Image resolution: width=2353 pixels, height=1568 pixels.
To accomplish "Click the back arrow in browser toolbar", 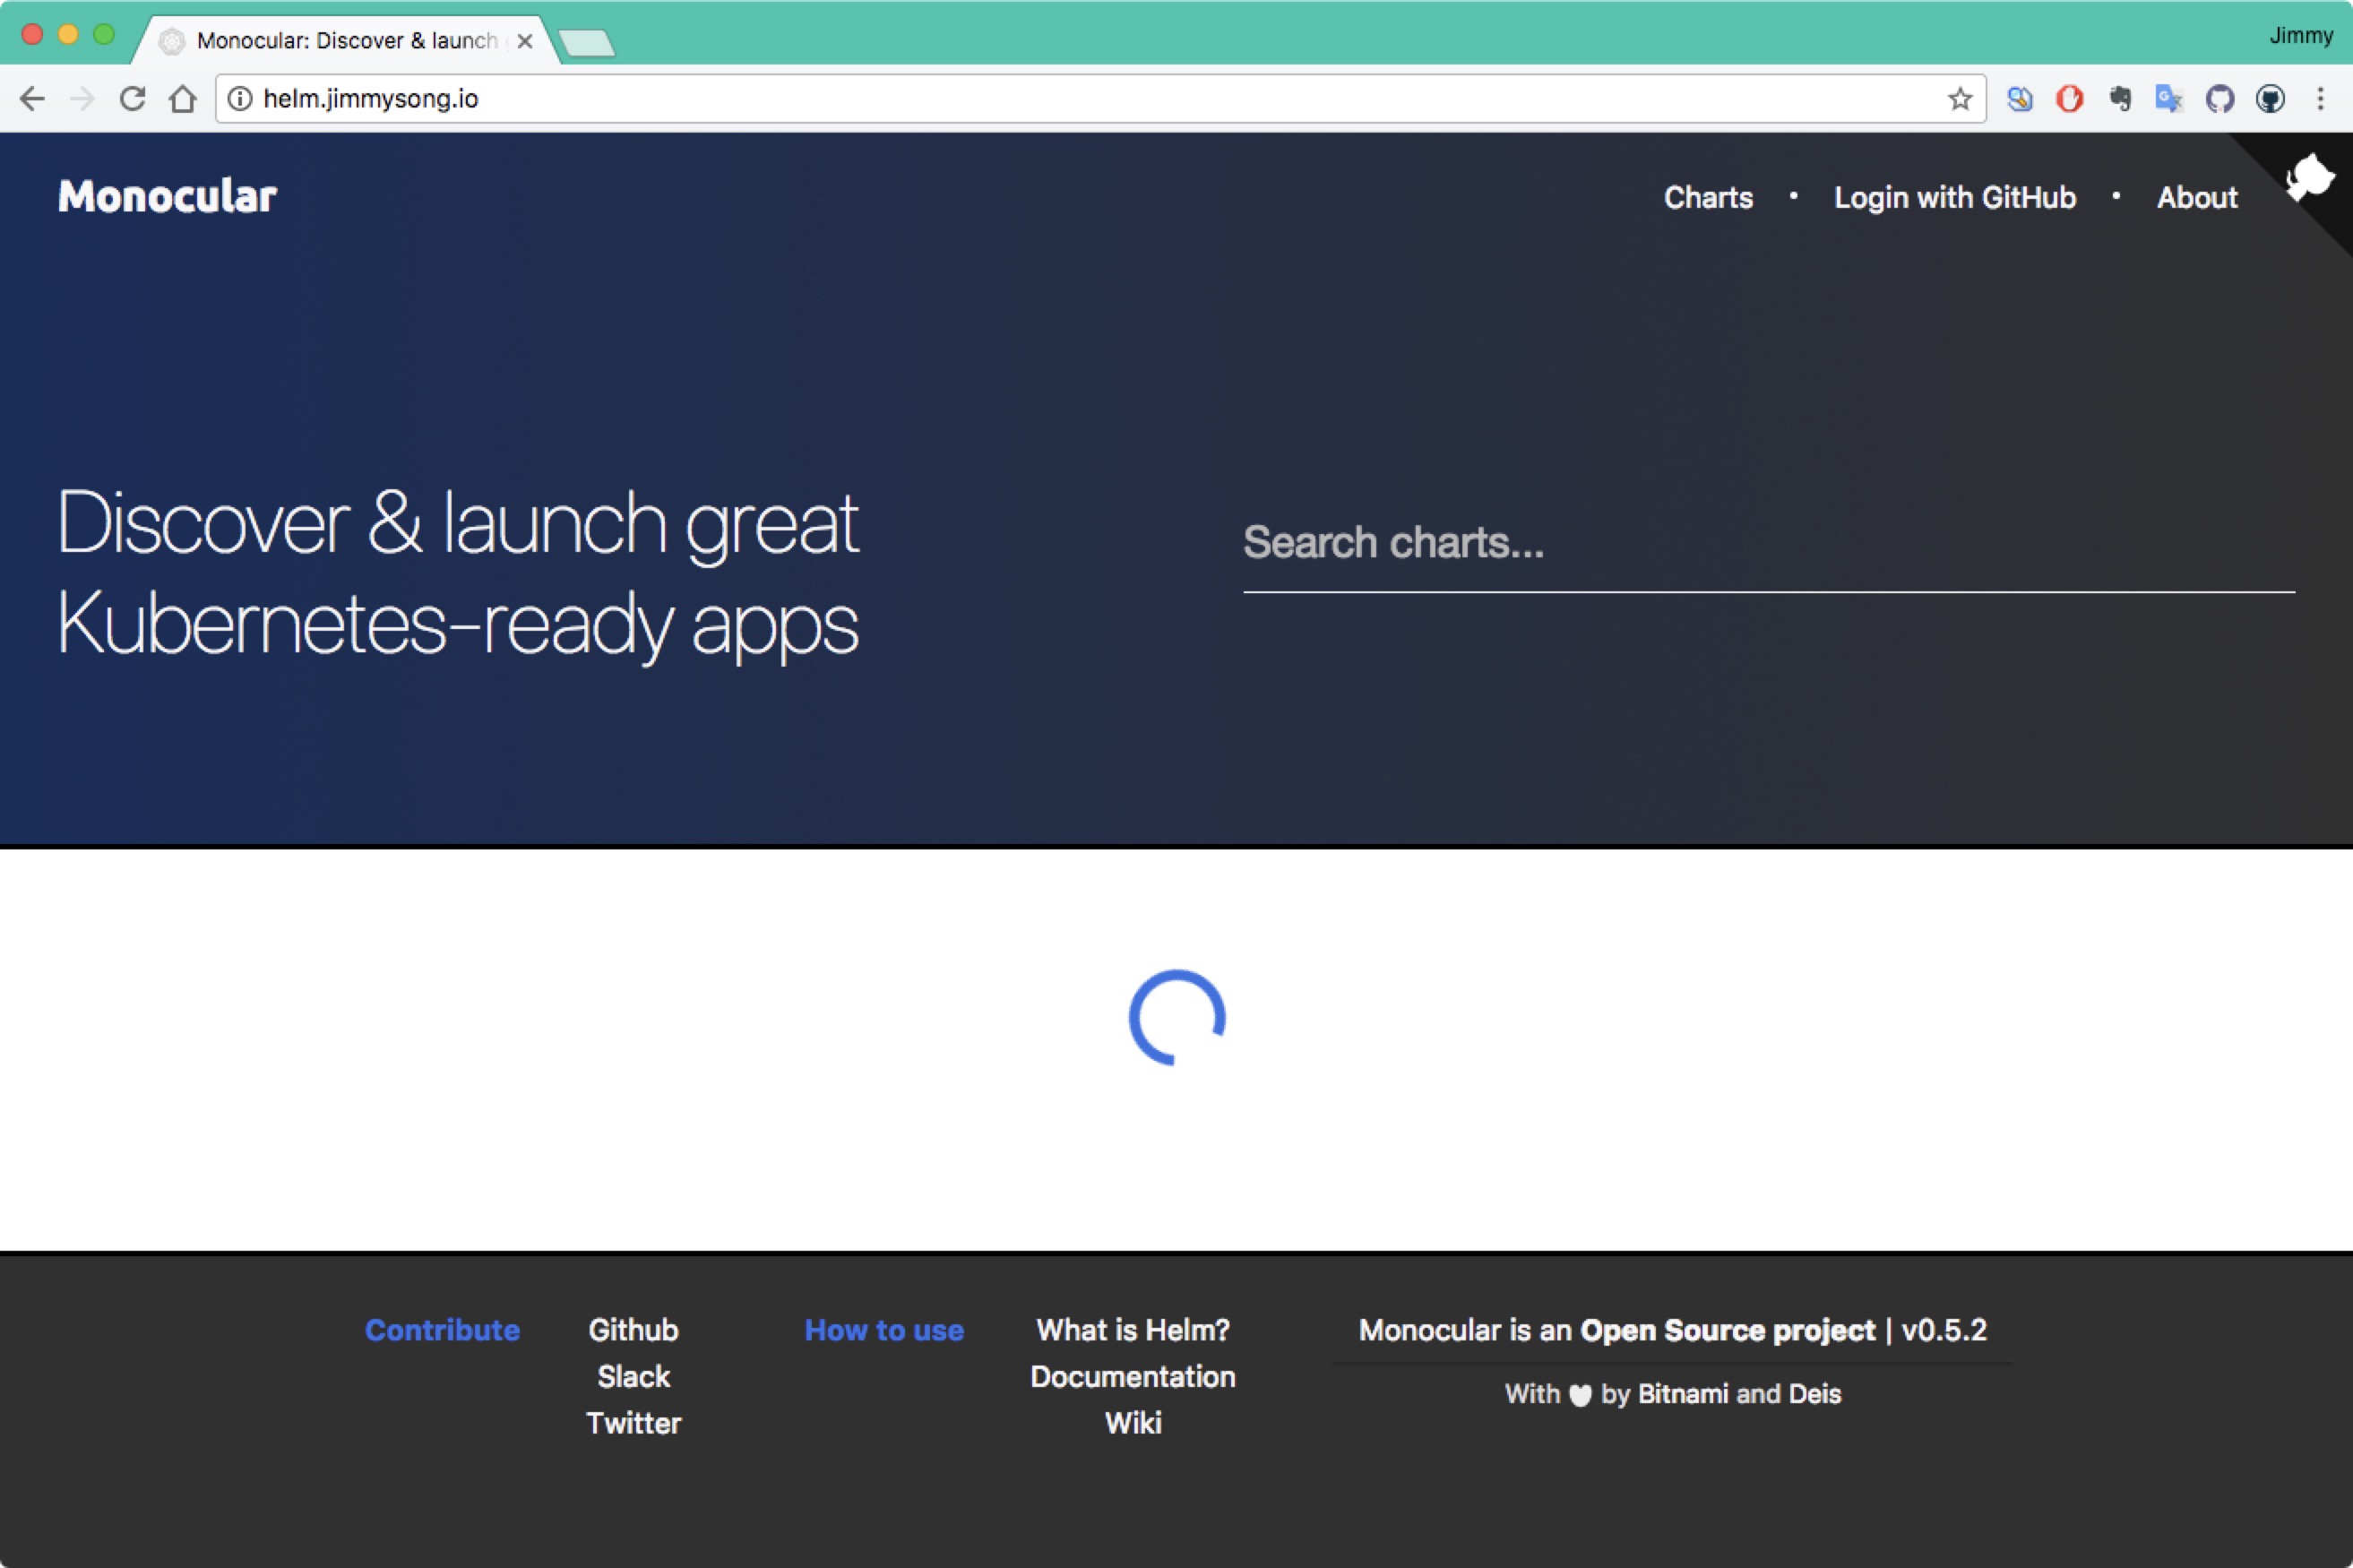I will 32,99.
